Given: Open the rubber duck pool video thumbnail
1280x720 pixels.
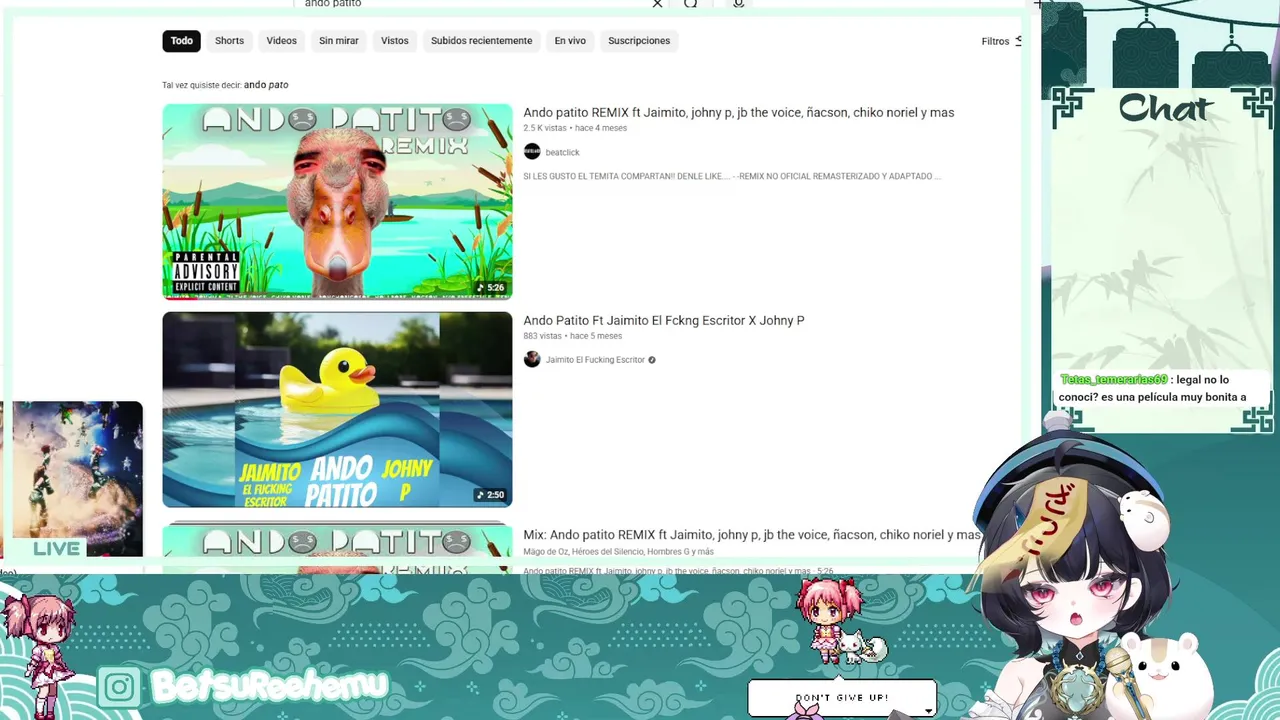Looking at the screenshot, I should click(337, 410).
